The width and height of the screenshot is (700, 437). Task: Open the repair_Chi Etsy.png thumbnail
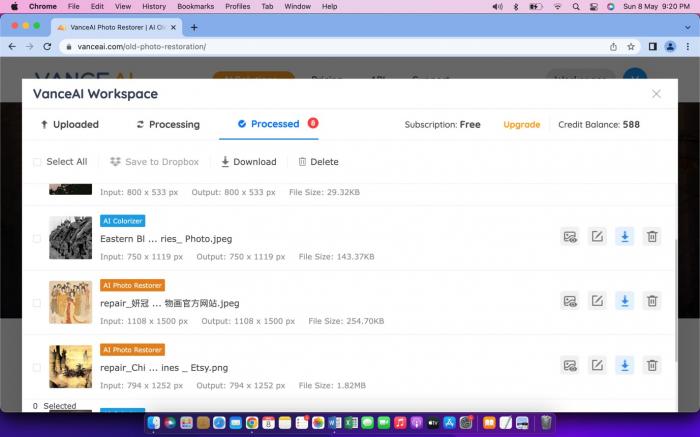pos(71,366)
